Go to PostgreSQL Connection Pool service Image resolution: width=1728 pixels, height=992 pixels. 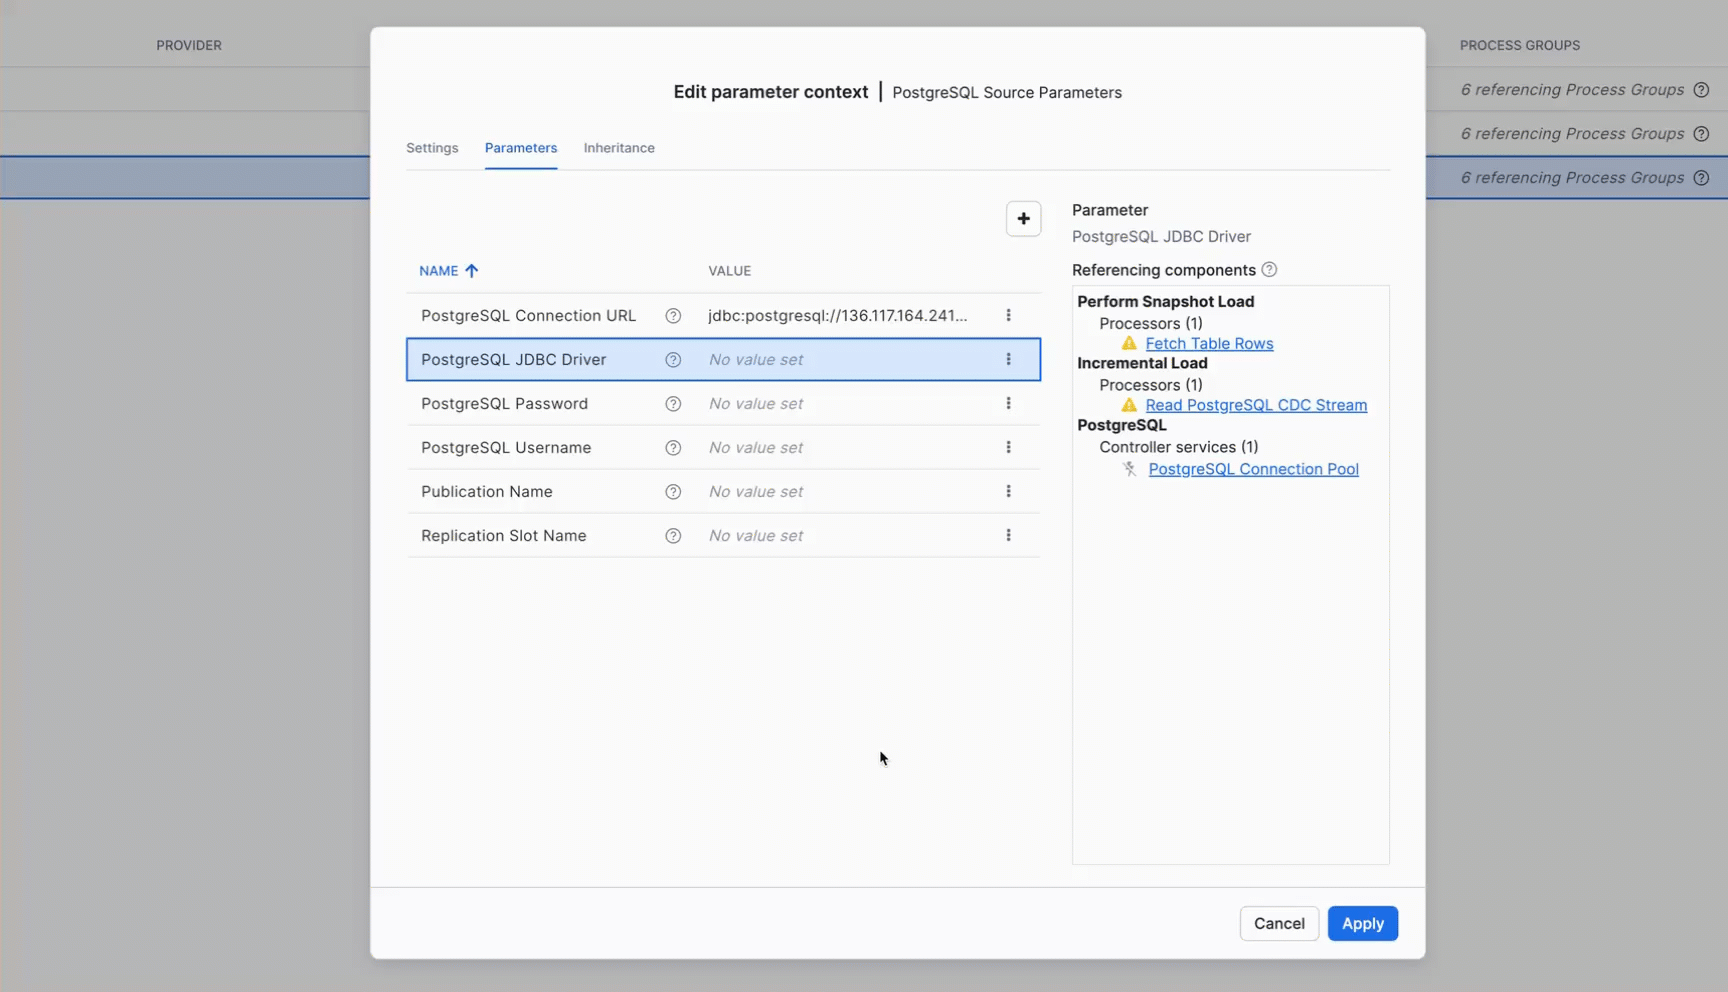tap(1253, 469)
